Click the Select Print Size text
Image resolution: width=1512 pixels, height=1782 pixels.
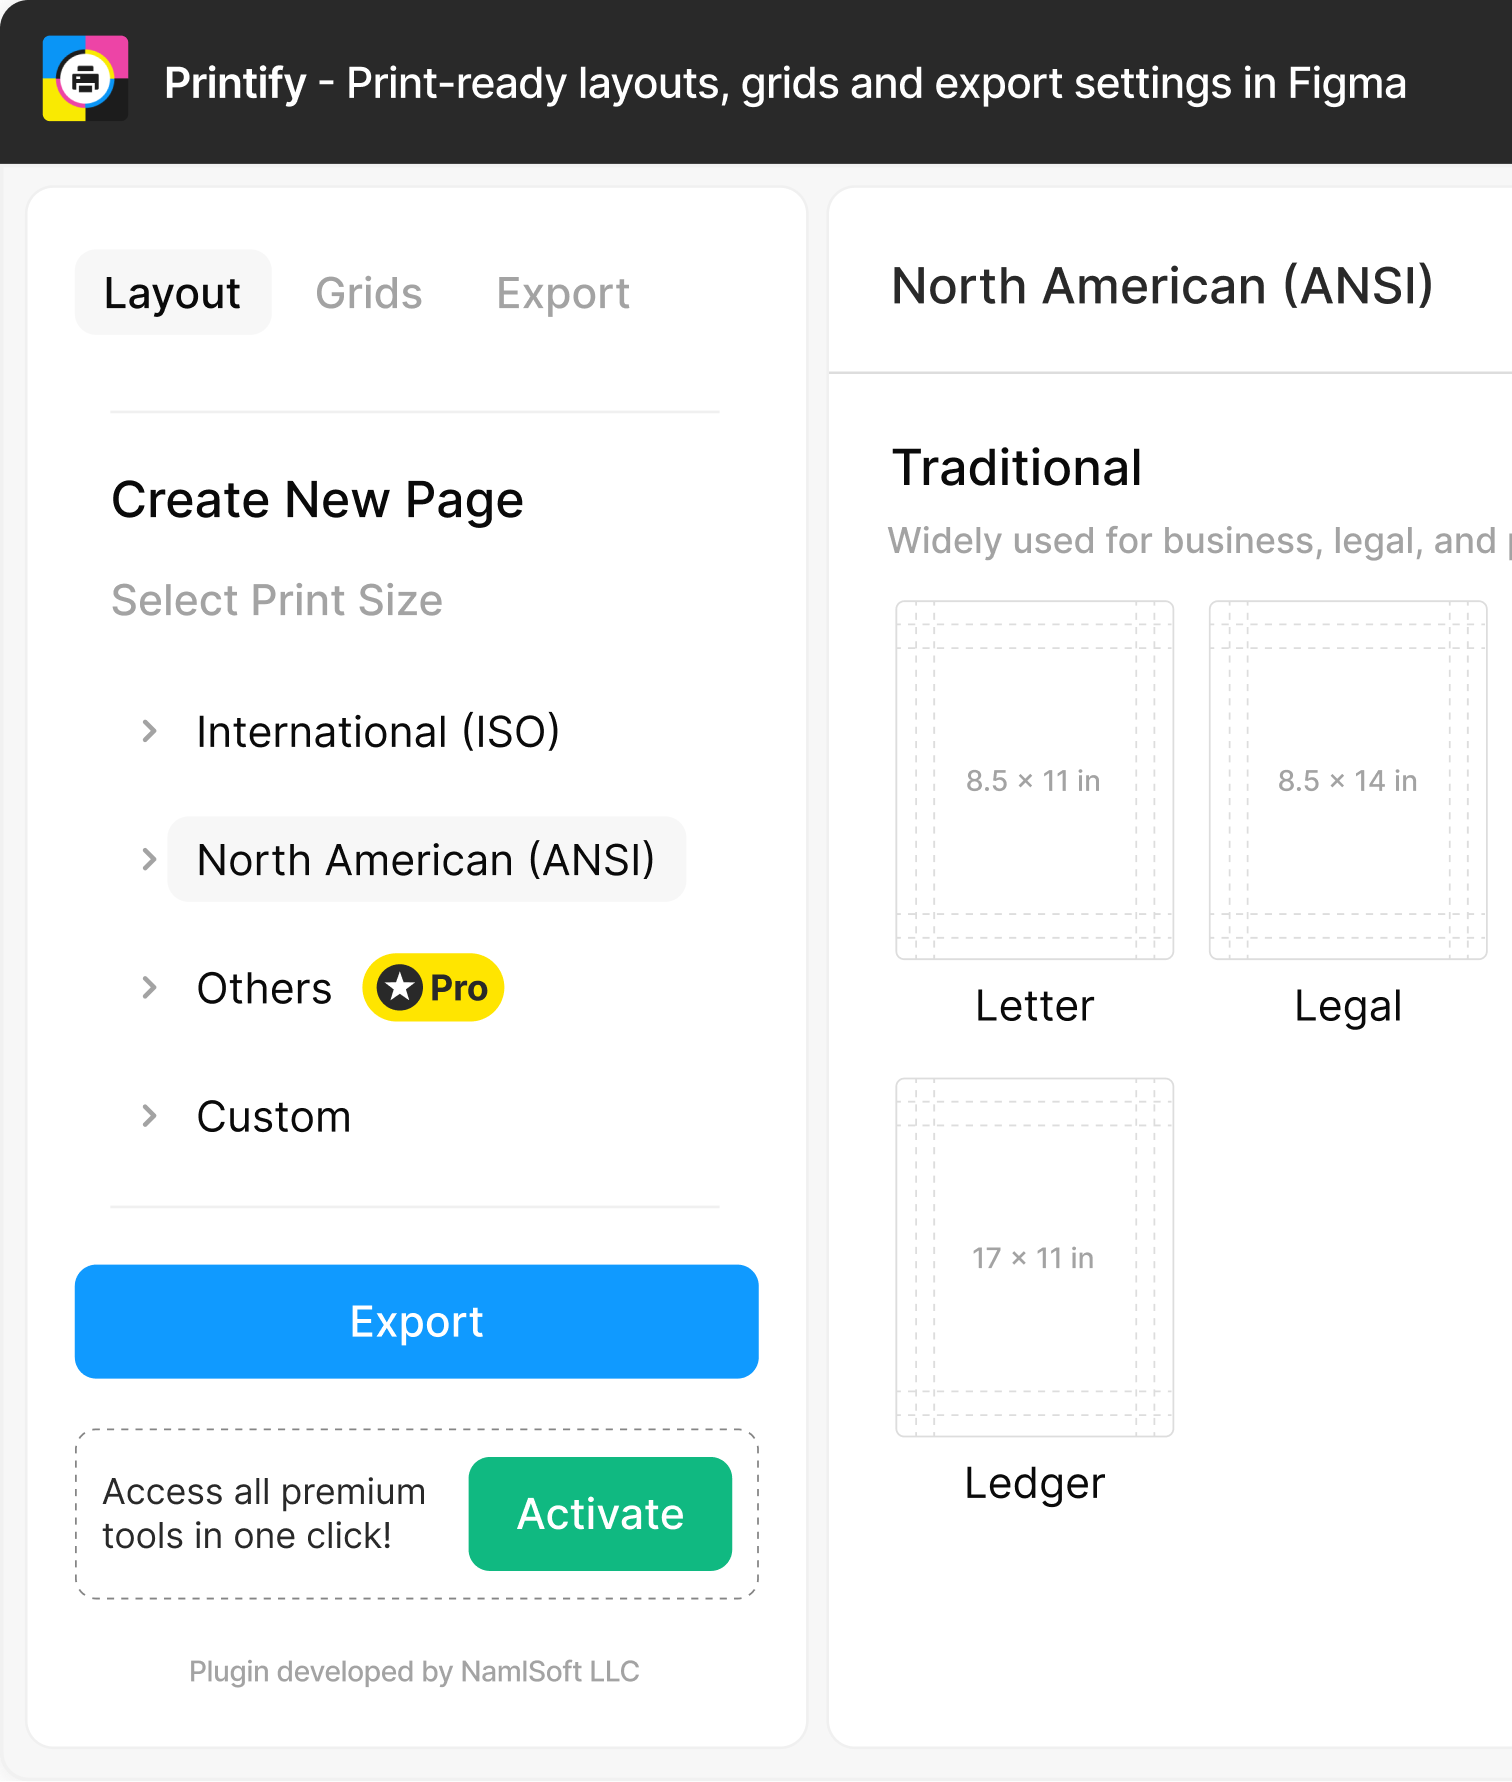pos(277,600)
